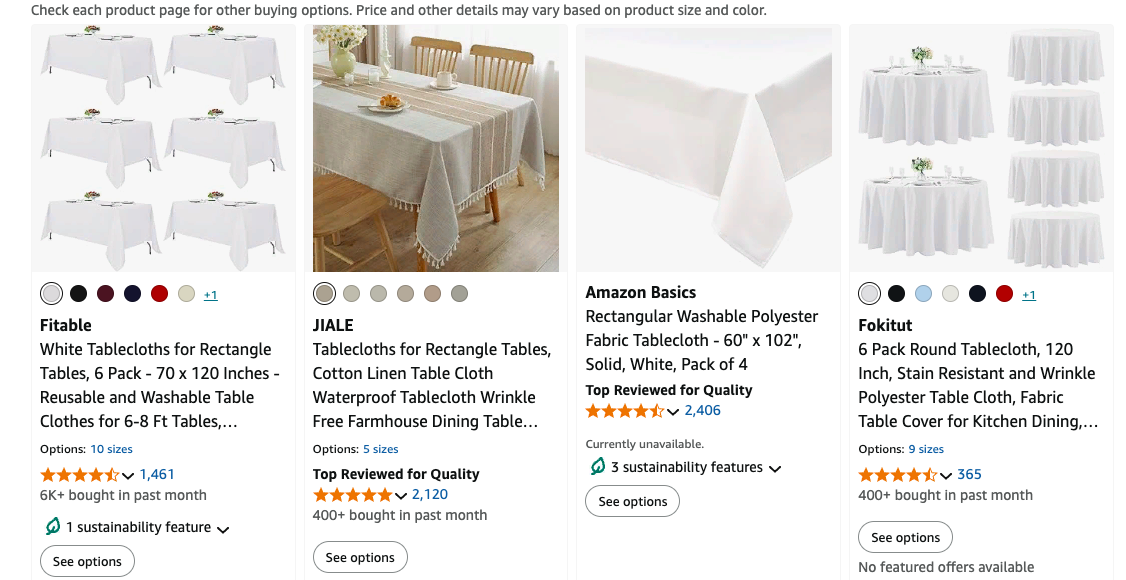Open the 2,120 reviews link for JIALE
This screenshot has height=580, width=1126.
click(430, 495)
